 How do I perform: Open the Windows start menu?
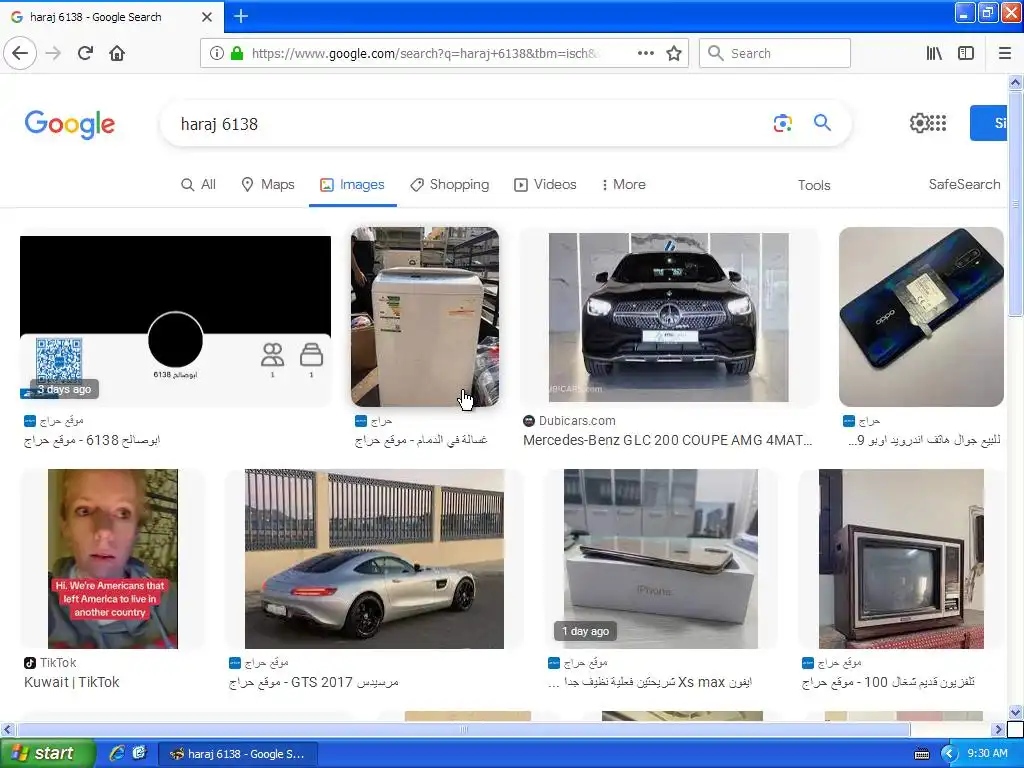pyautogui.click(x=46, y=754)
